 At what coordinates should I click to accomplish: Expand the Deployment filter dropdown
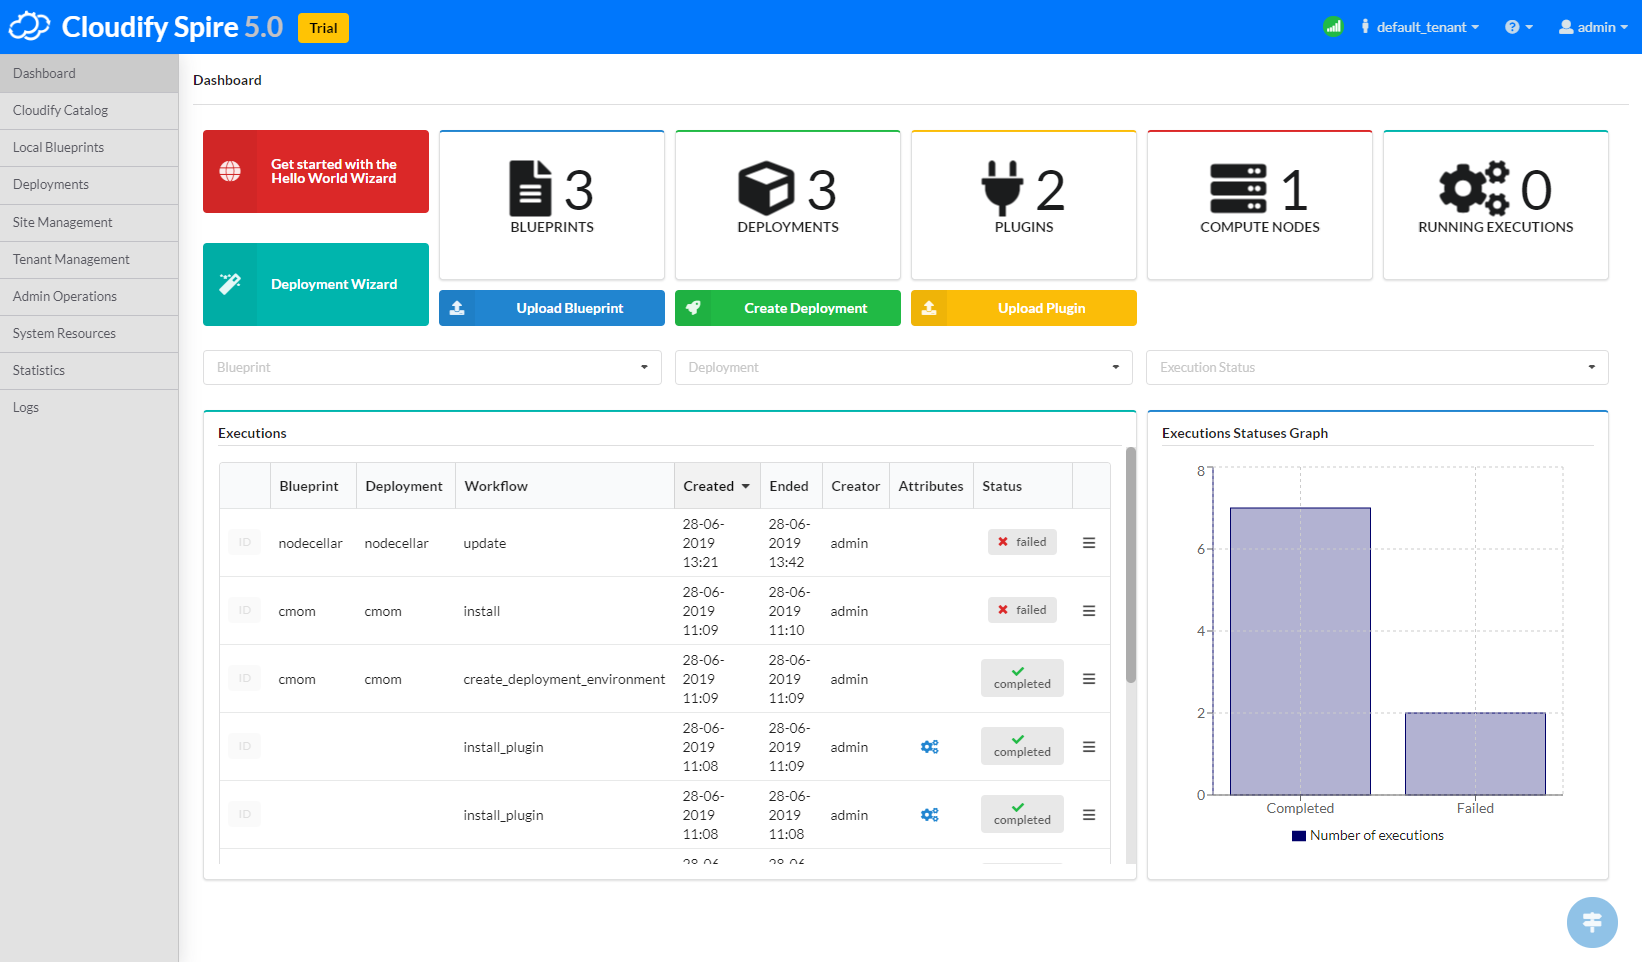point(904,367)
